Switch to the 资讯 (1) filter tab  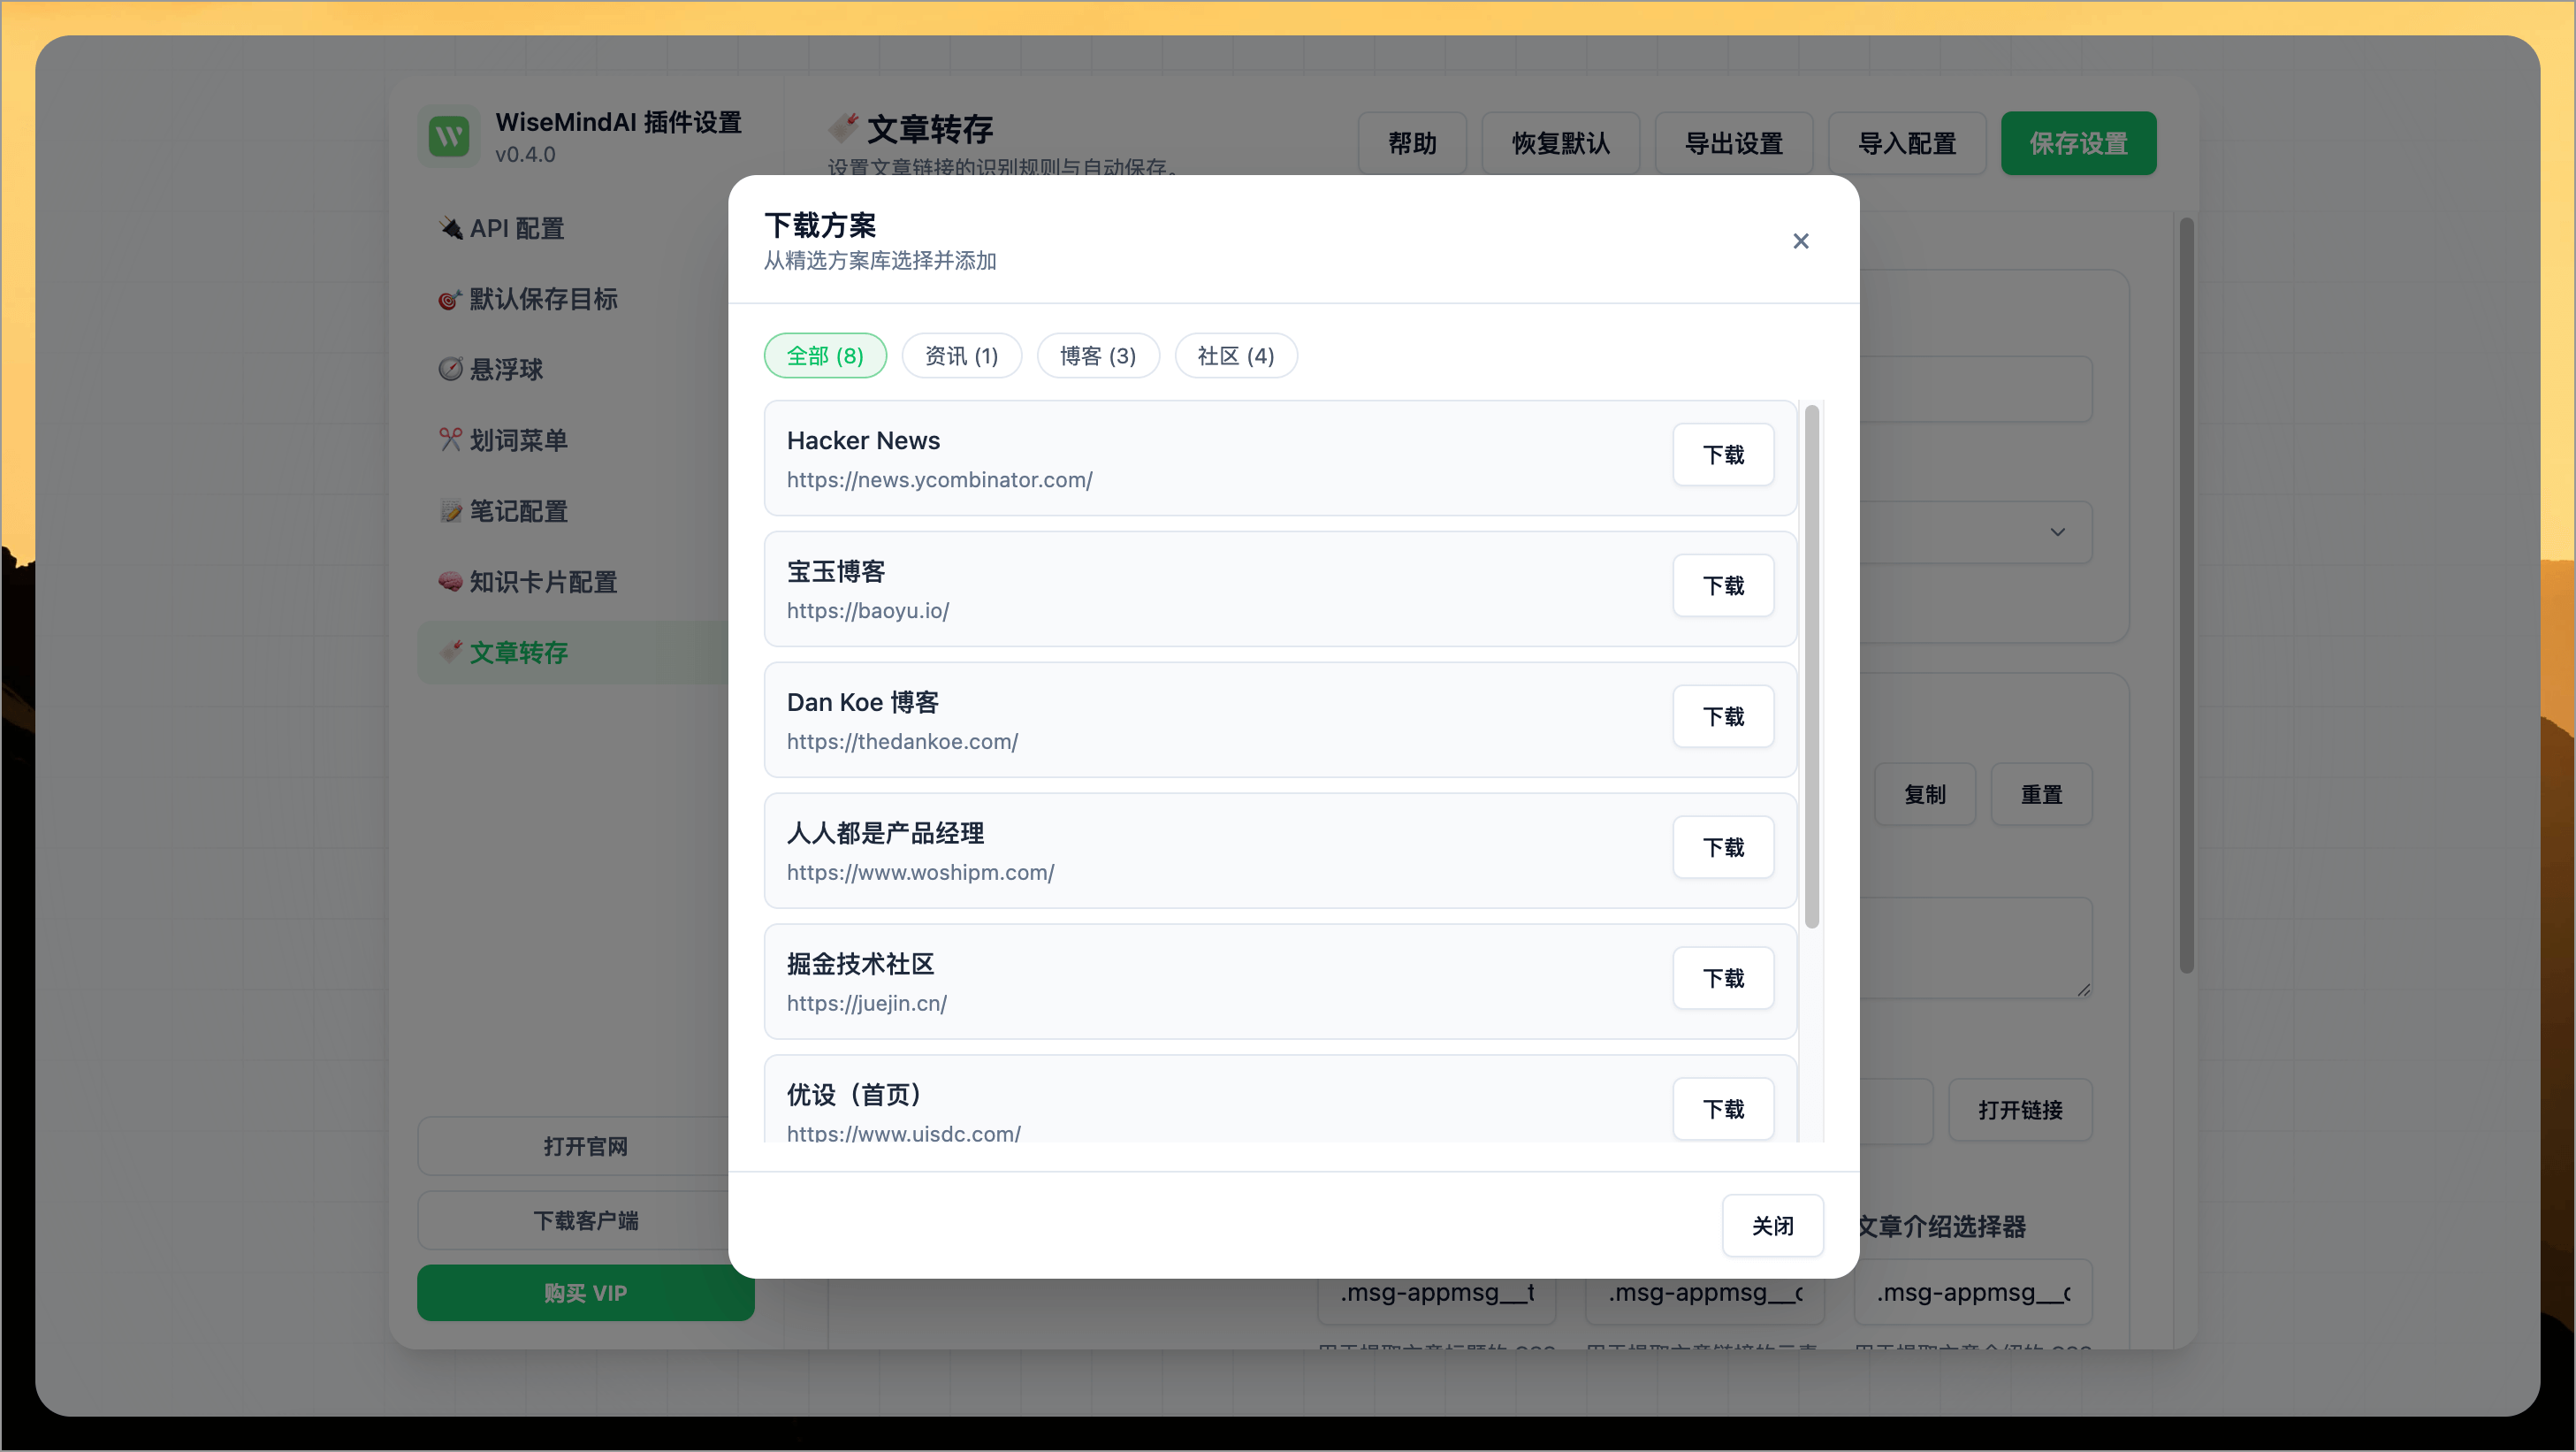pos(961,355)
